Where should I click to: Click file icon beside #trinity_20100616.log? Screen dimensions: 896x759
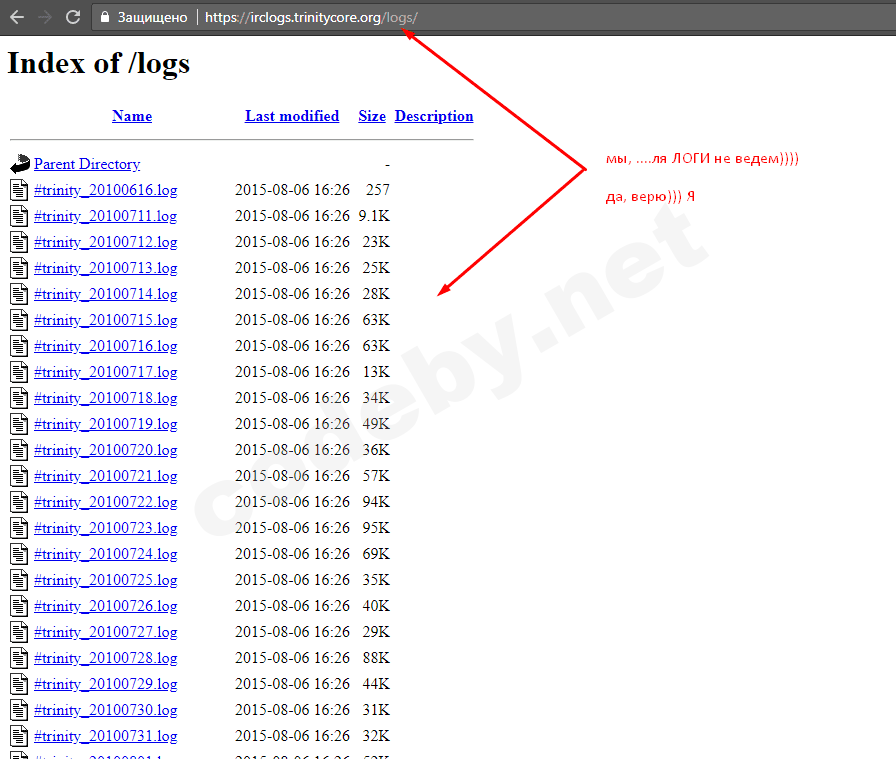click(x=19, y=190)
